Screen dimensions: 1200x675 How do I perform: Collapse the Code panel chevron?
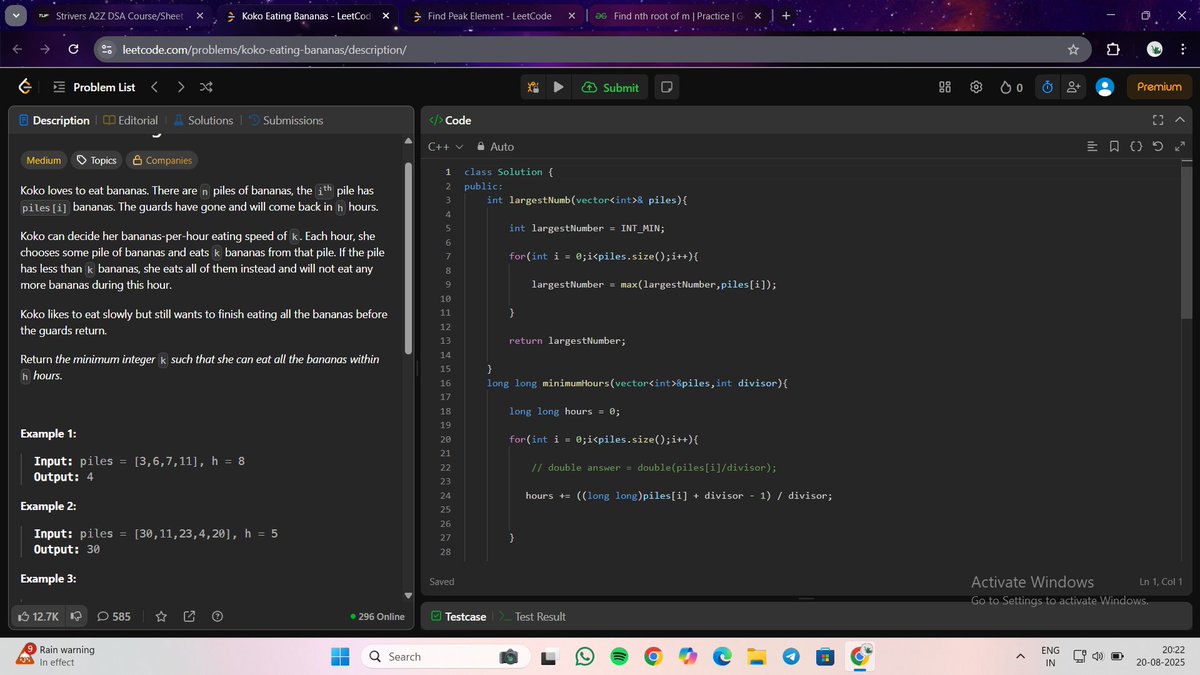point(1179,120)
